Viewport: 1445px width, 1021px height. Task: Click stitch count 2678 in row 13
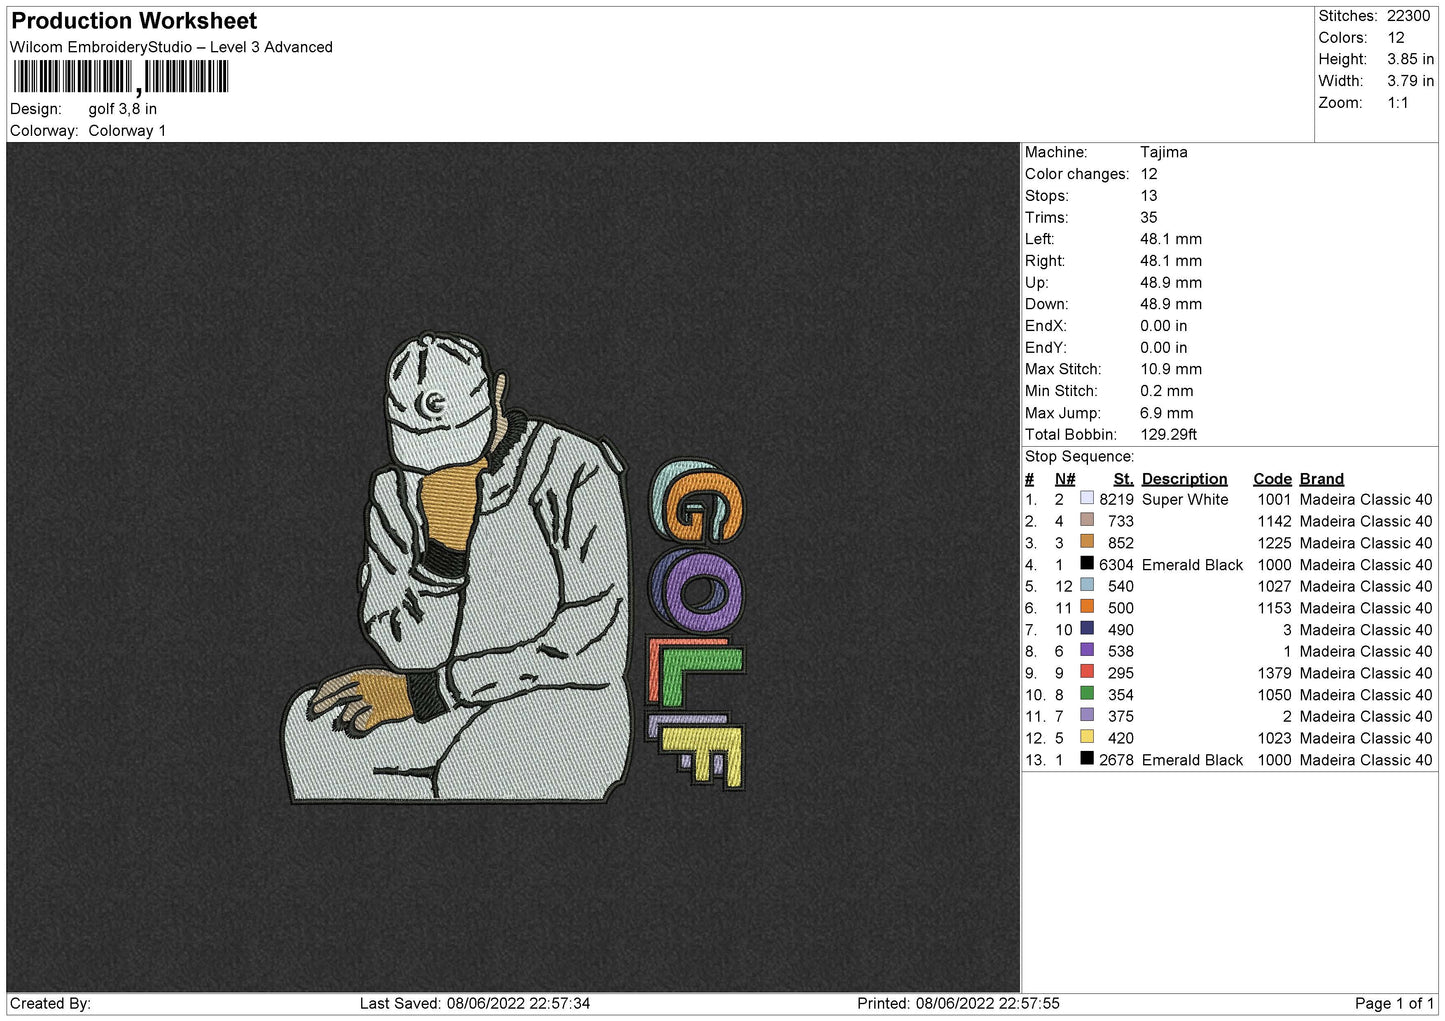pyautogui.click(x=1116, y=760)
